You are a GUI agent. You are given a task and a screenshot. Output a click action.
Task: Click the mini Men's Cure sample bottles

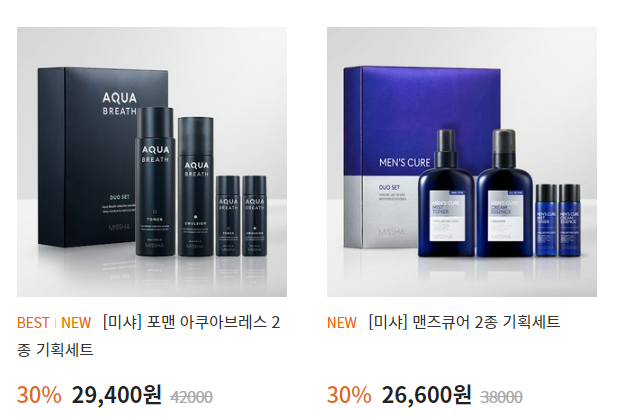pyautogui.click(x=558, y=220)
